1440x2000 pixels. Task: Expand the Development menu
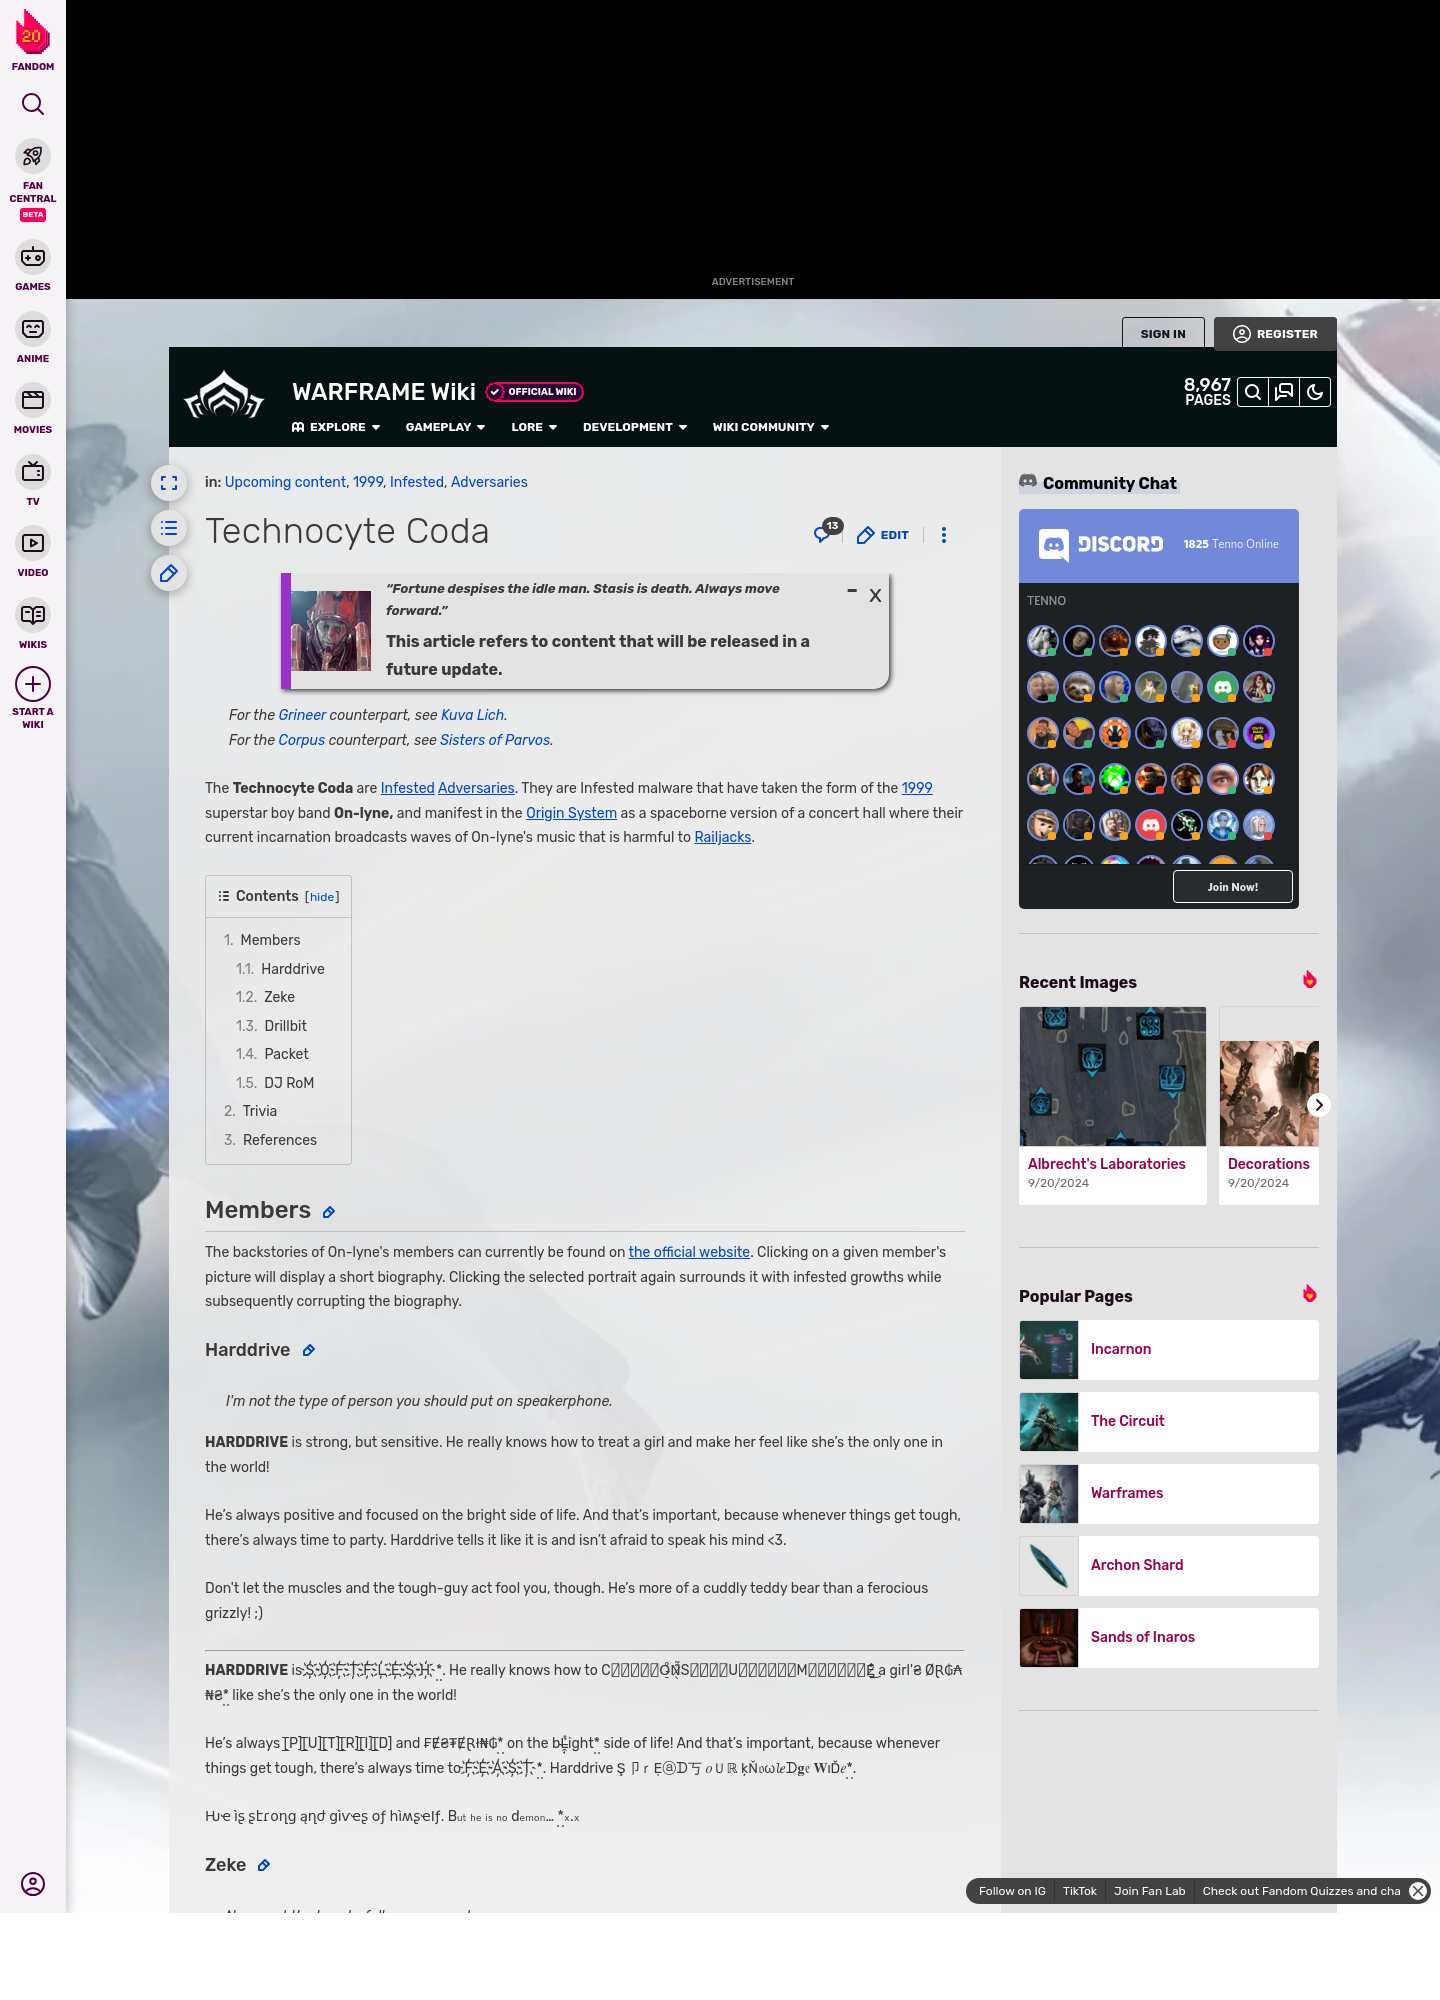coord(635,427)
